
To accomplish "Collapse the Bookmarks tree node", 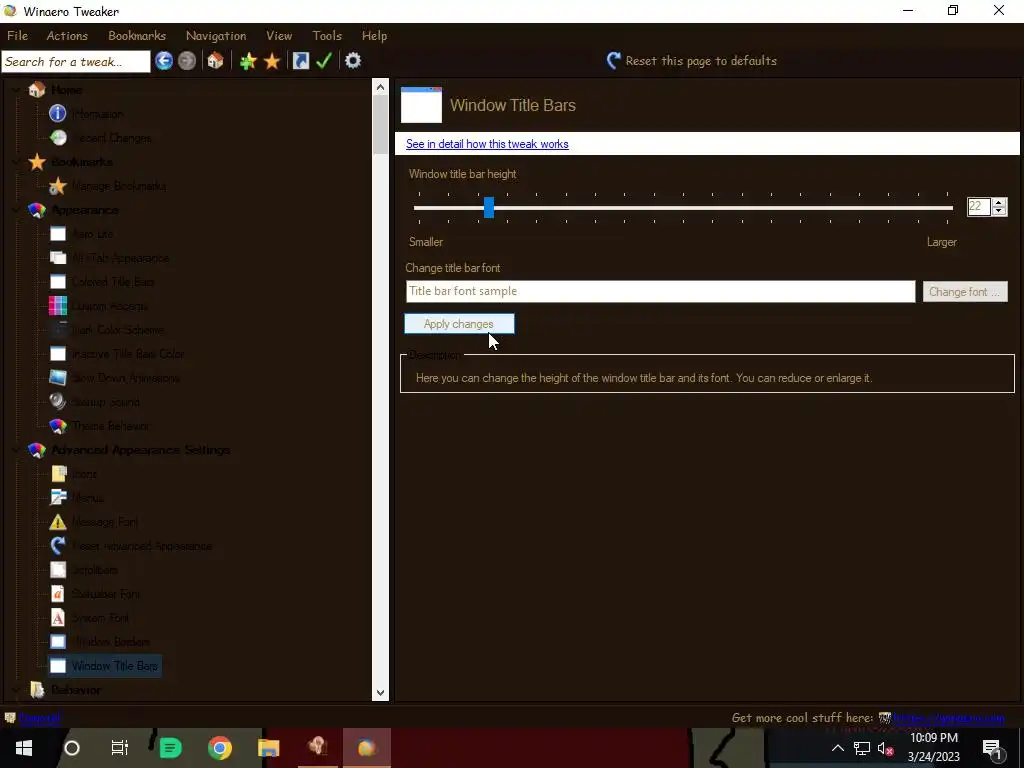I will [x=16, y=162].
